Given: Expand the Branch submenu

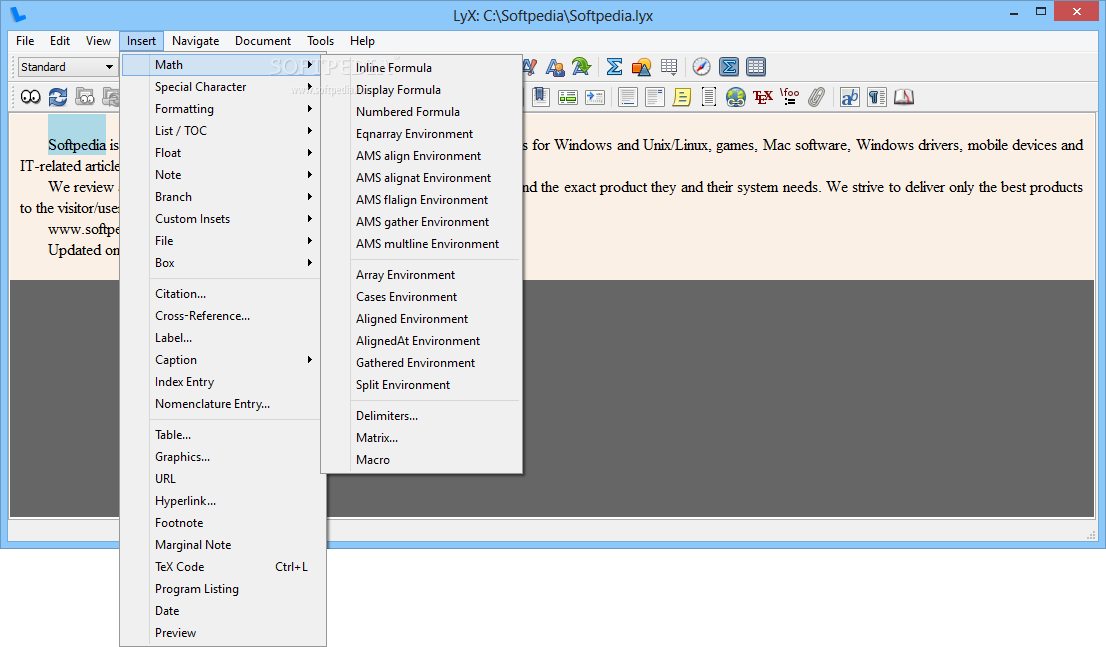Looking at the screenshot, I should [x=221, y=197].
